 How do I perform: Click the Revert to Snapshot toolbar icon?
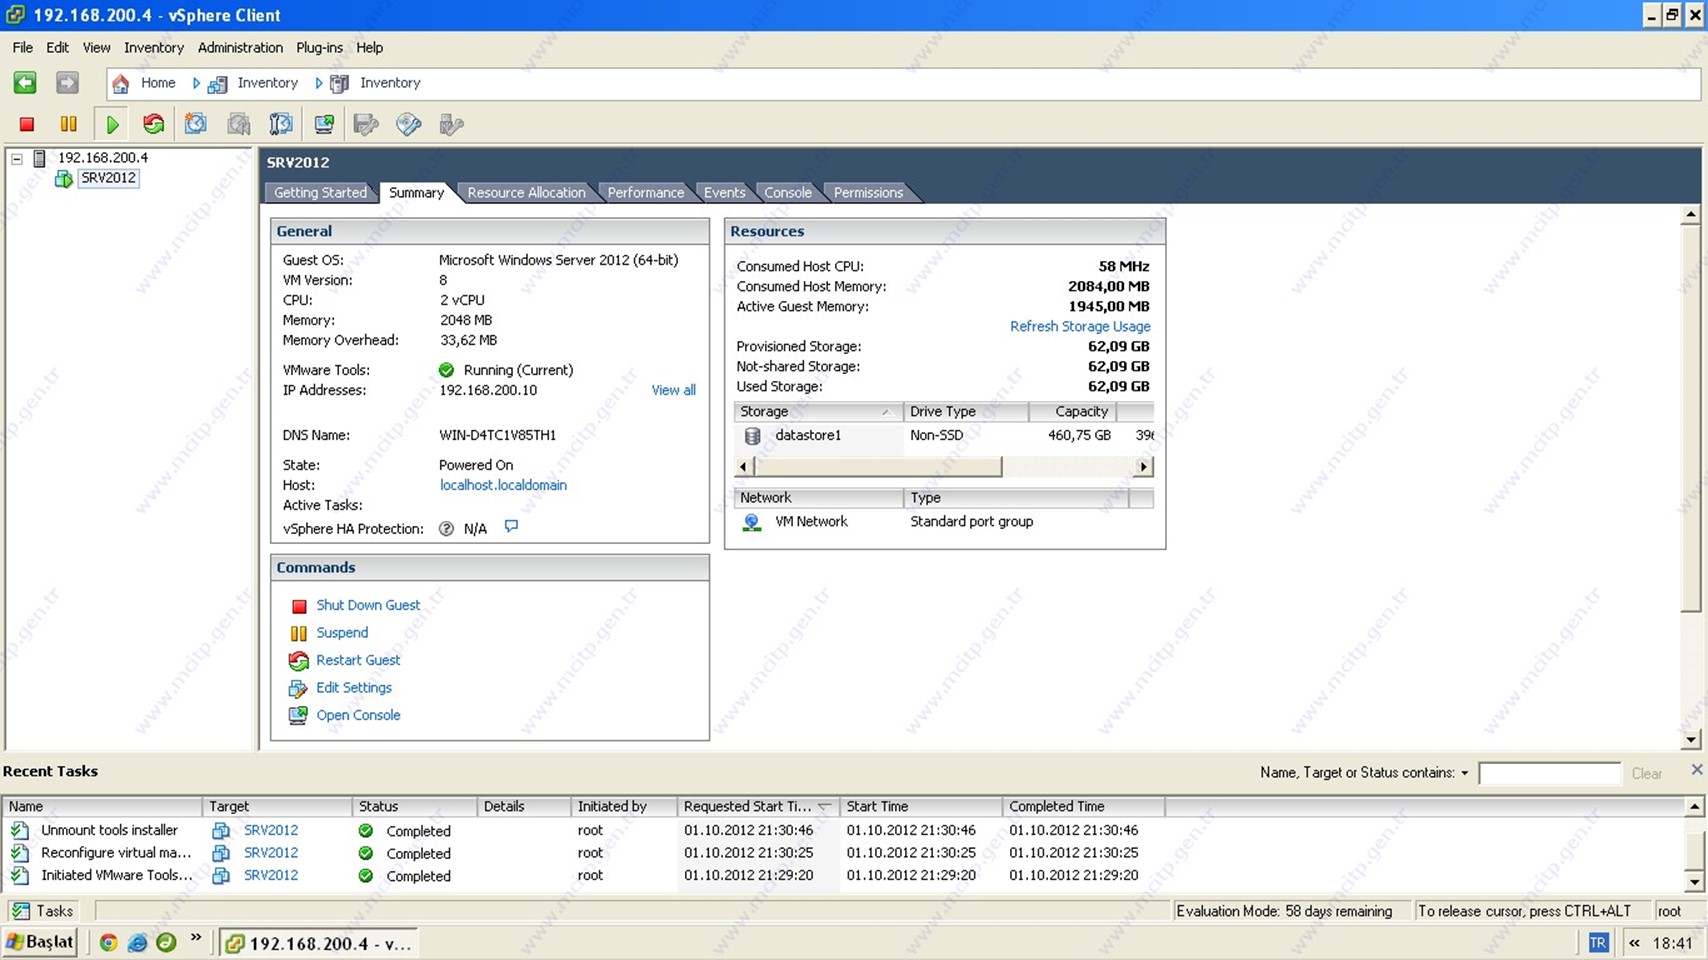(x=239, y=124)
